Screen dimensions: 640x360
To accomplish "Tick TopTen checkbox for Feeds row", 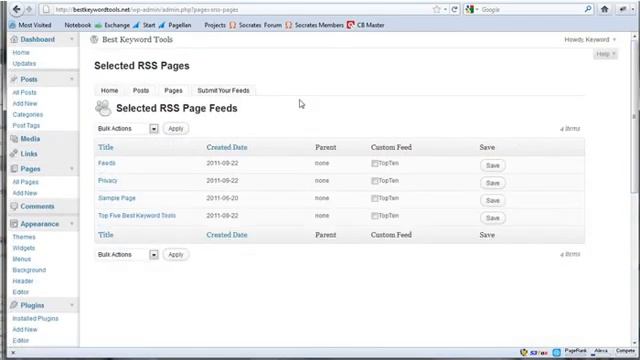I will (x=374, y=163).
